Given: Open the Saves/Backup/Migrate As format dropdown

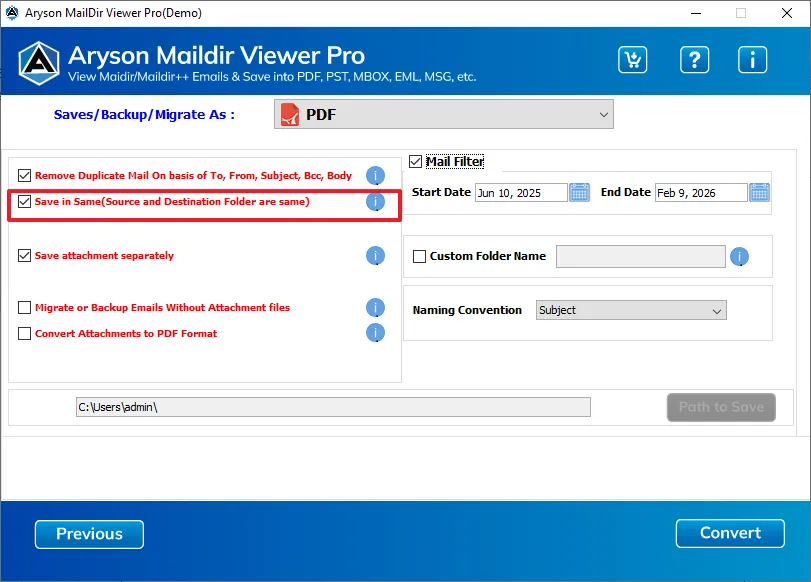Looking at the screenshot, I should point(444,114).
